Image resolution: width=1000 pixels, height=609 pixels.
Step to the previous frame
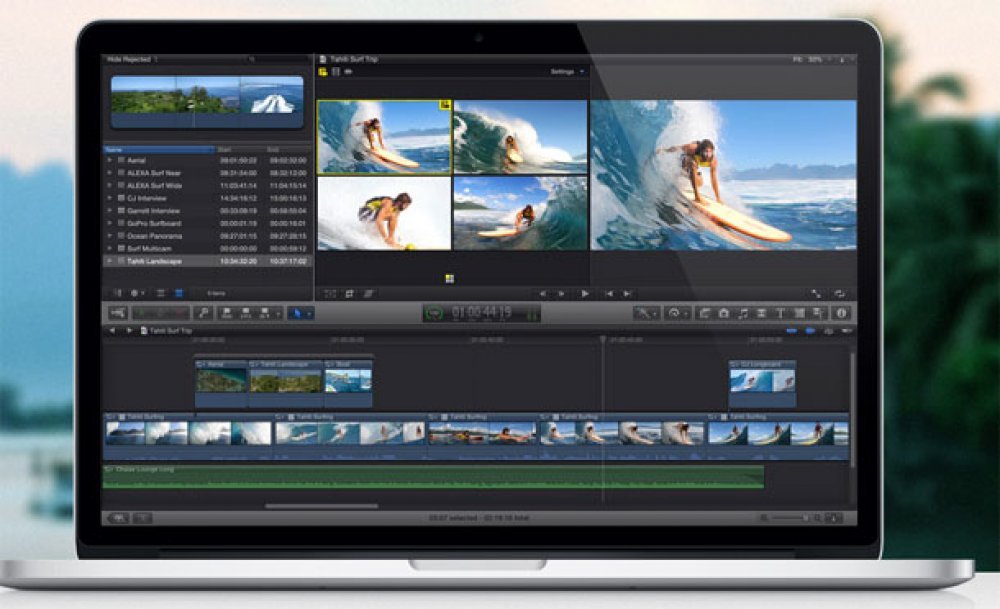click(543, 293)
